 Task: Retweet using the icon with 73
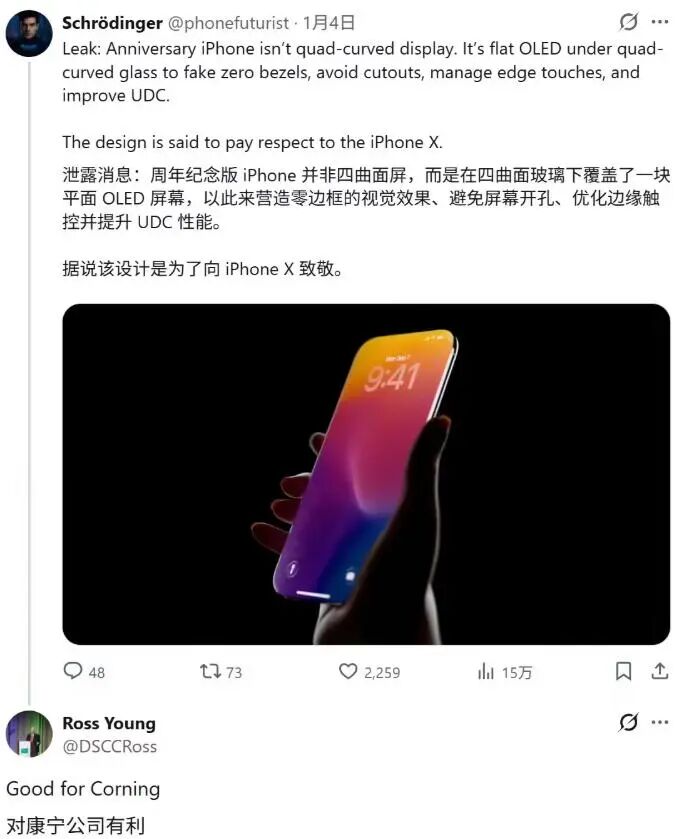click(210, 671)
